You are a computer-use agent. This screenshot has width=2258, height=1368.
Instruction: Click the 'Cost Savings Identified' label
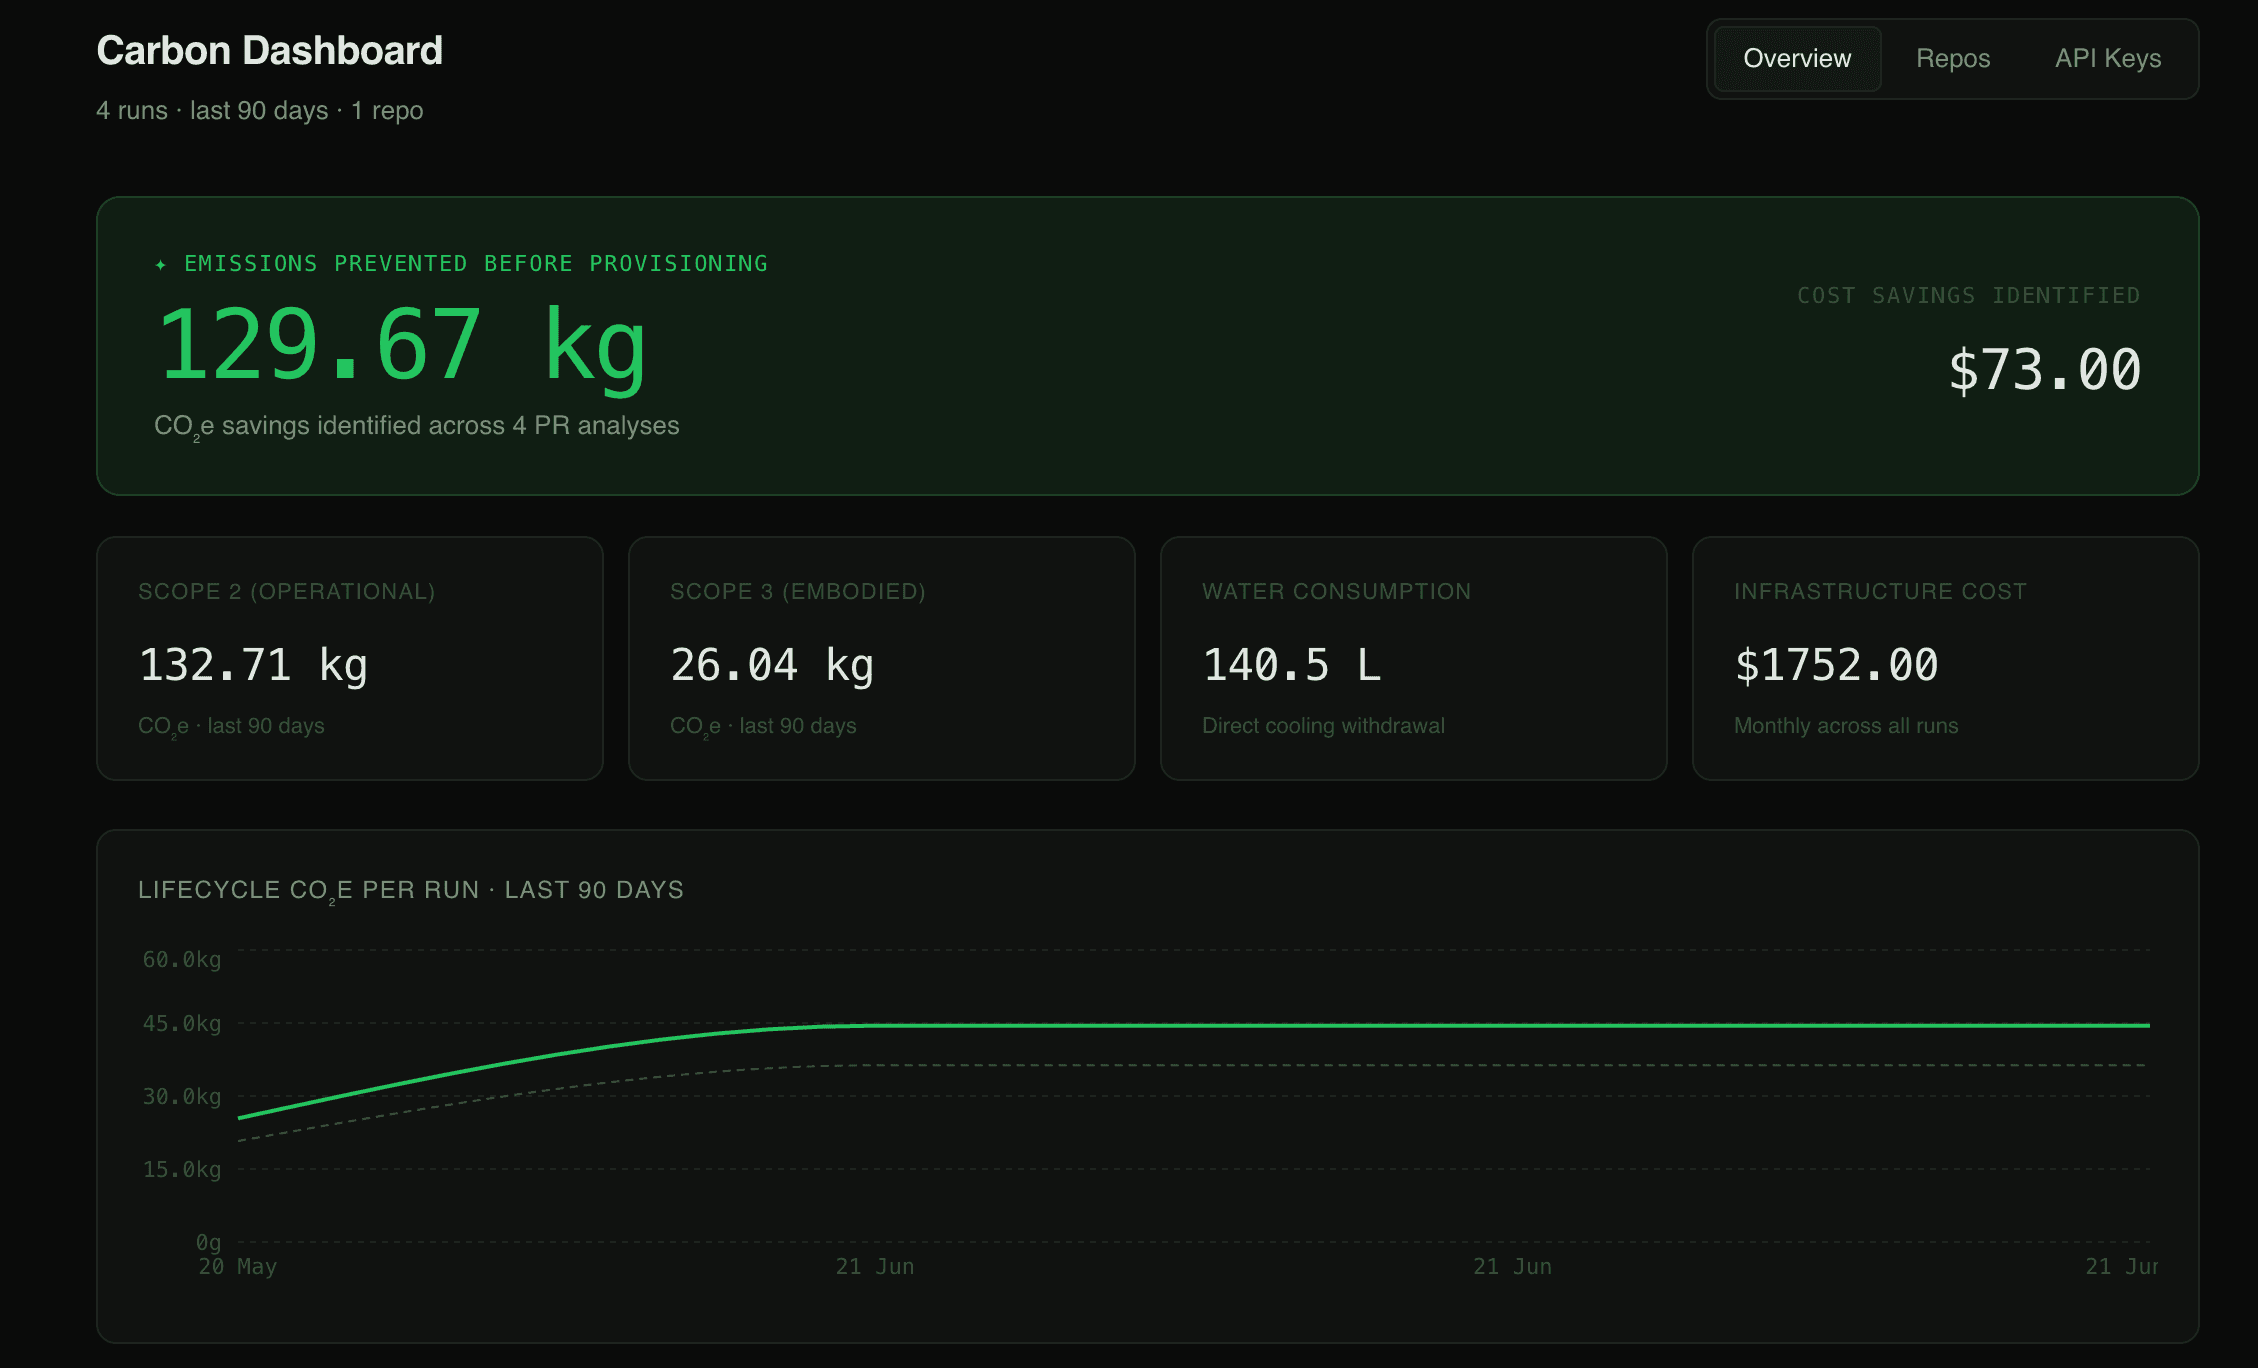pyautogui.click(x=1968, y=296)
